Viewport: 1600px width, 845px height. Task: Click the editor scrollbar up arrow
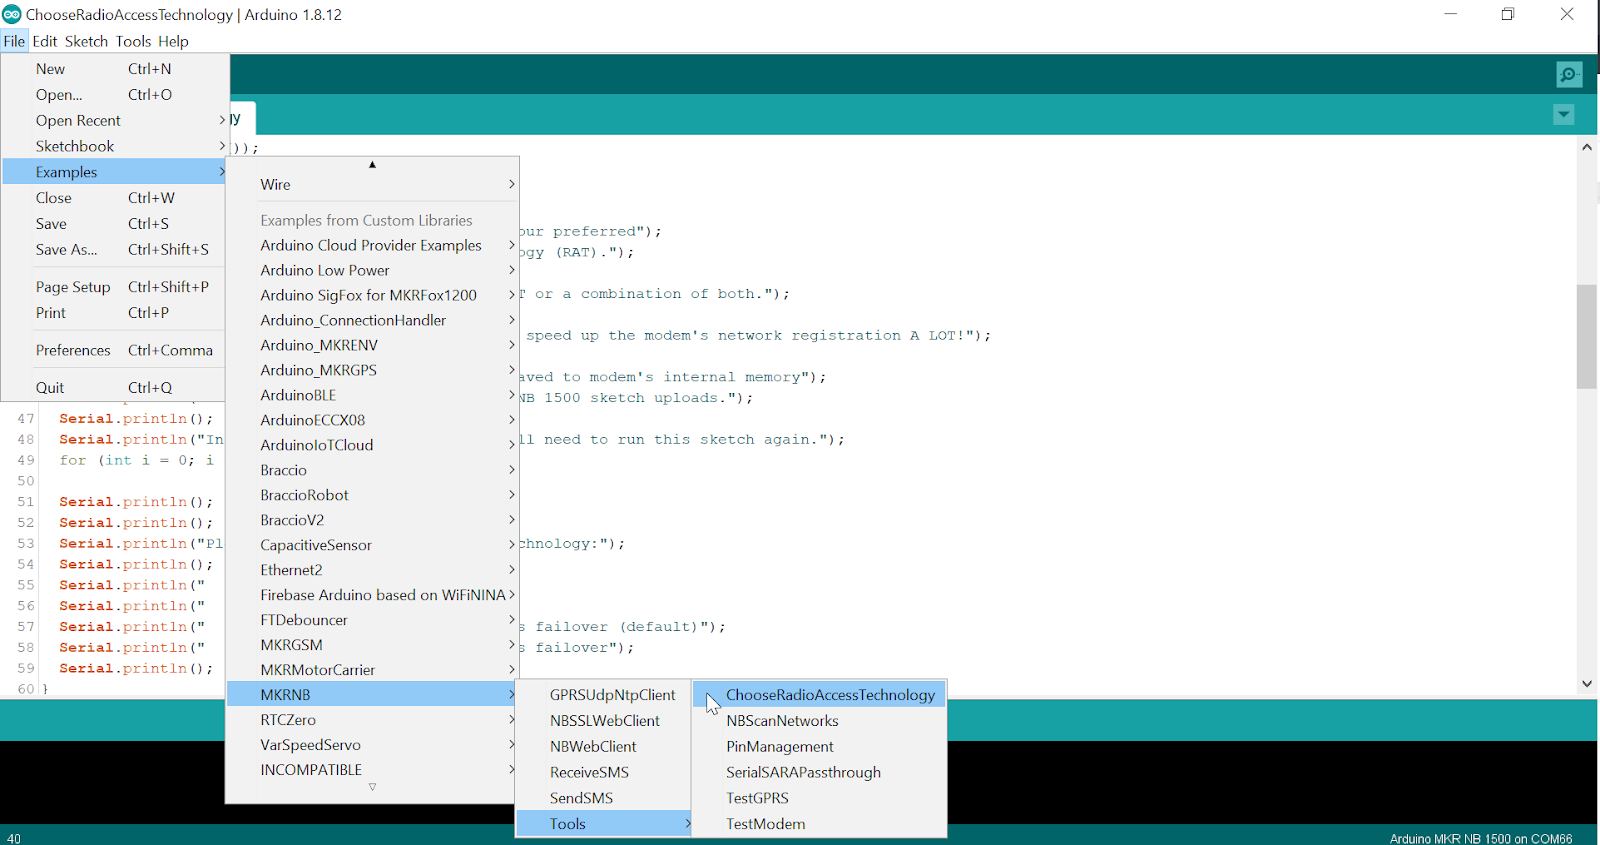coord(1586,147)
